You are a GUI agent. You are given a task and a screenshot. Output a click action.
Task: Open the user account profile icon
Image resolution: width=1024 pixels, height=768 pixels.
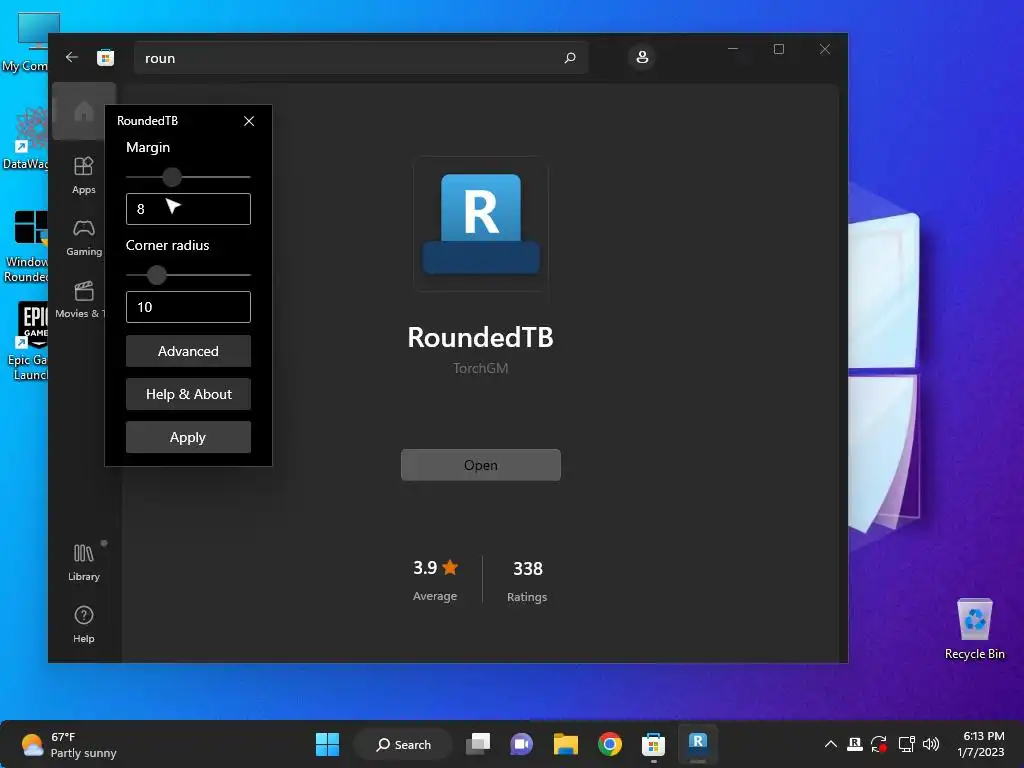(642, 57)
